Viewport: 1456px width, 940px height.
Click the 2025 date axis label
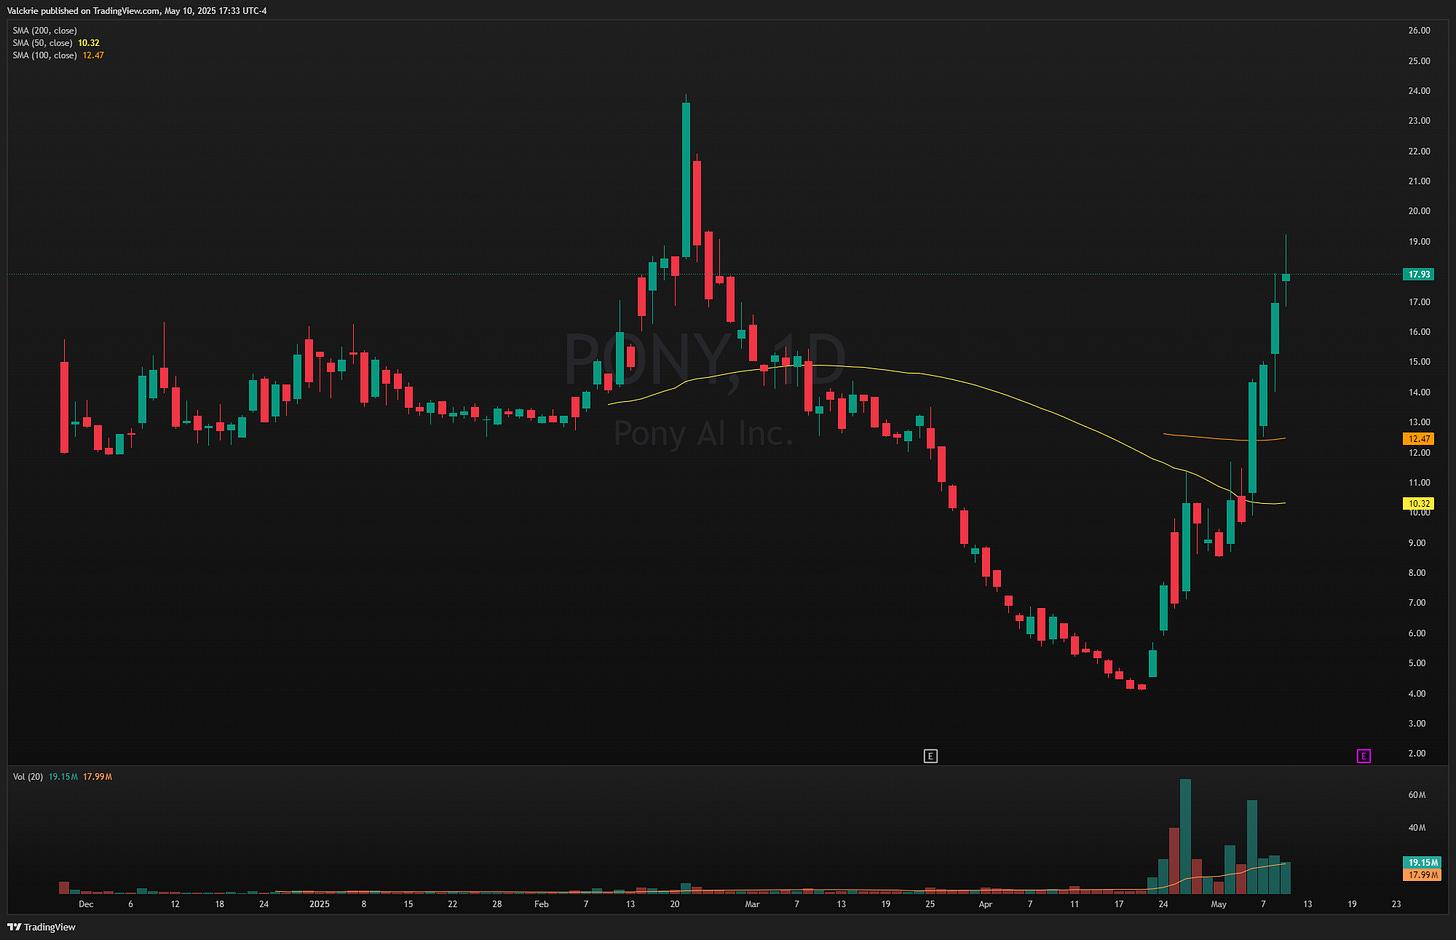click(x=319, y=904)
